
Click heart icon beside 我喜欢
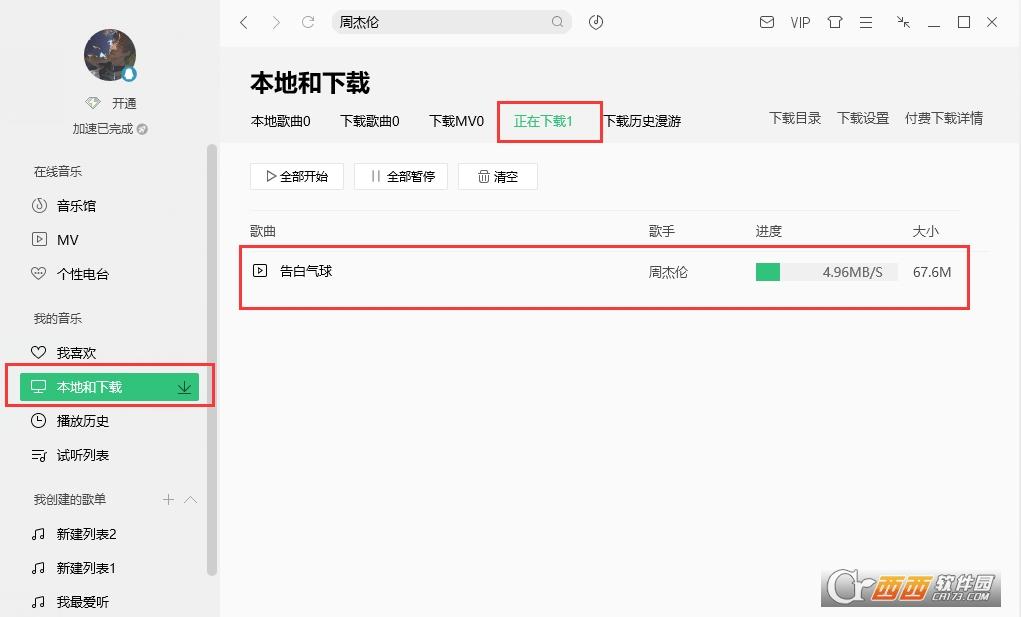pyautogui.click(x=38, y=352)
